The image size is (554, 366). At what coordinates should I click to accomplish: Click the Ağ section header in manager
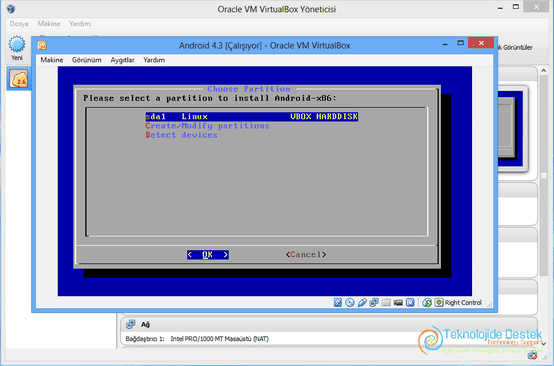click(329, 324)
